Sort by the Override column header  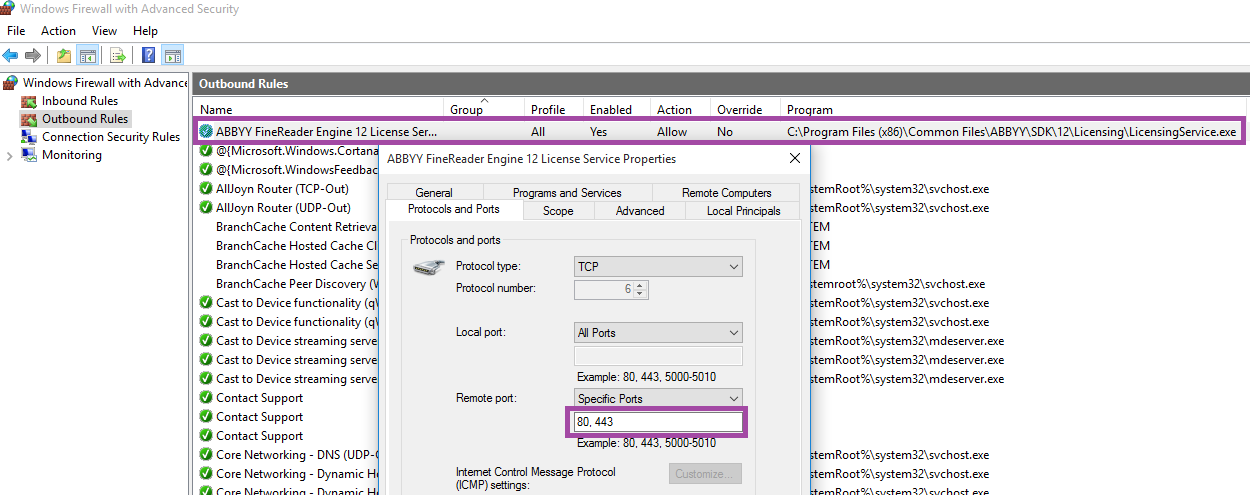tap(746, 110)
